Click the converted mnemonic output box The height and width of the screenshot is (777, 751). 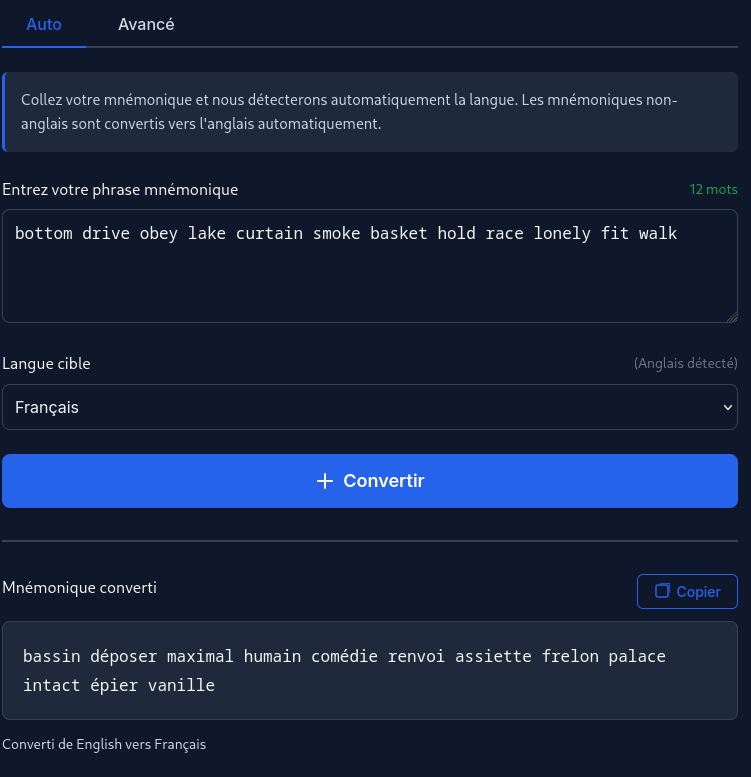click(x=369, y=670)
